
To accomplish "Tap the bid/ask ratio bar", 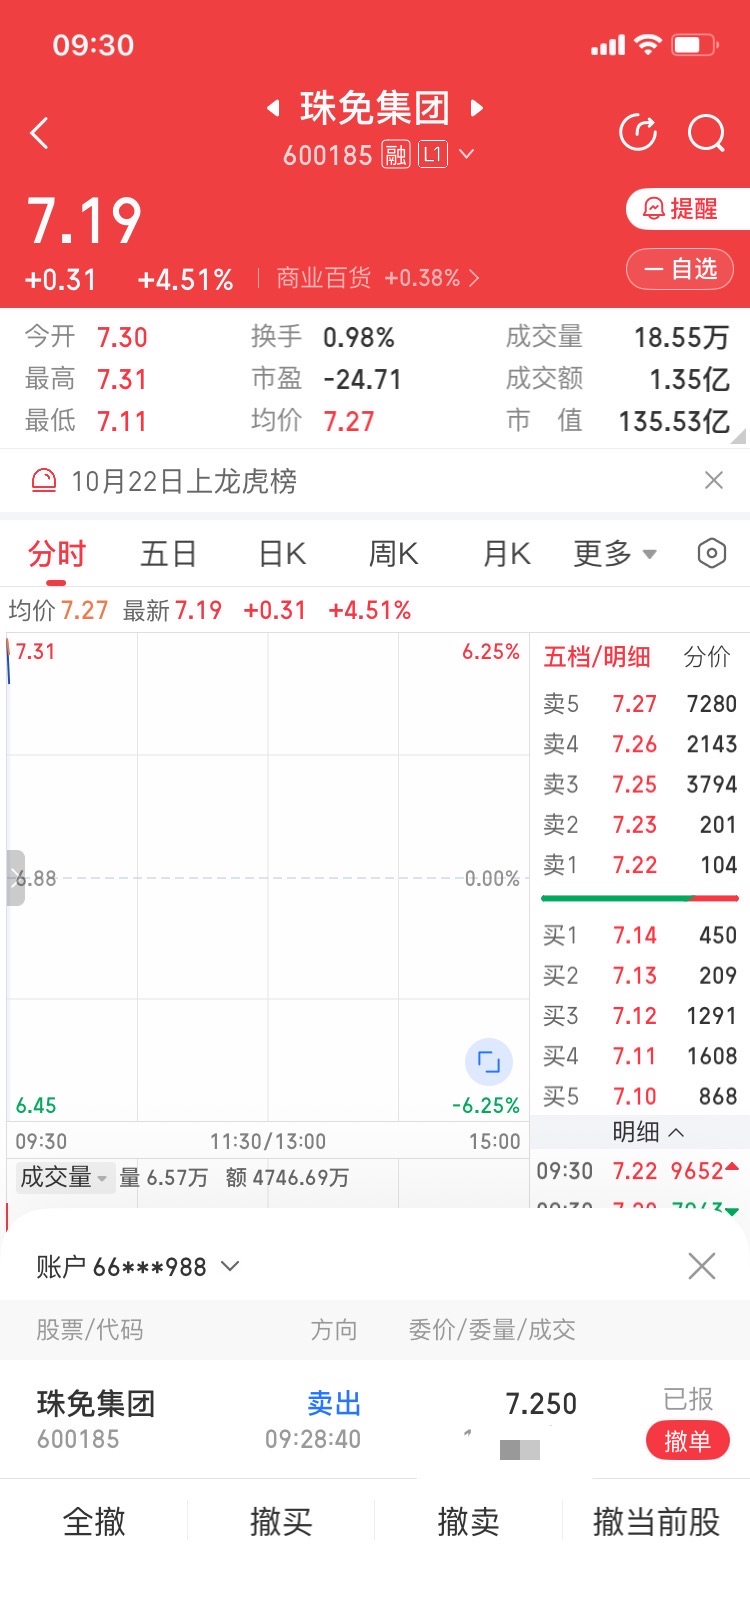I will pyautogui.click(x=640, y=899).
